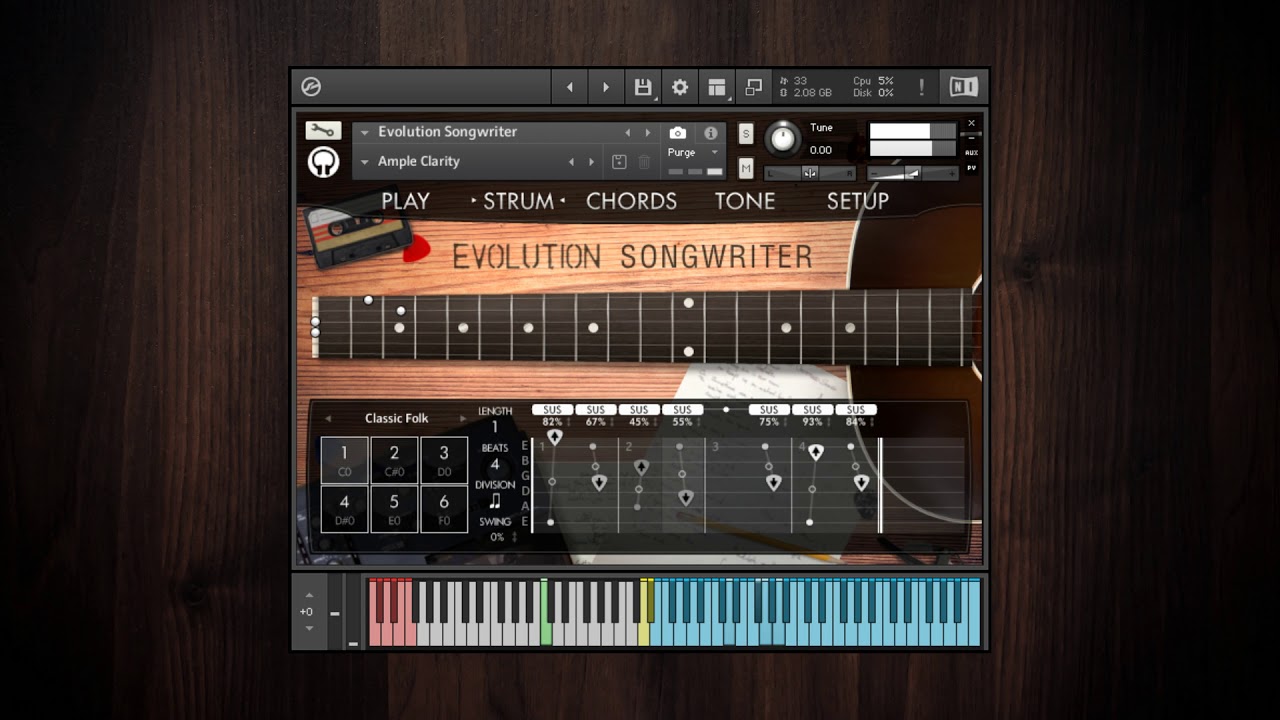The width and height of the screenshot is (1280, 720).
Task: Click the Tune value field 0.00
Action: pos(821,150)
